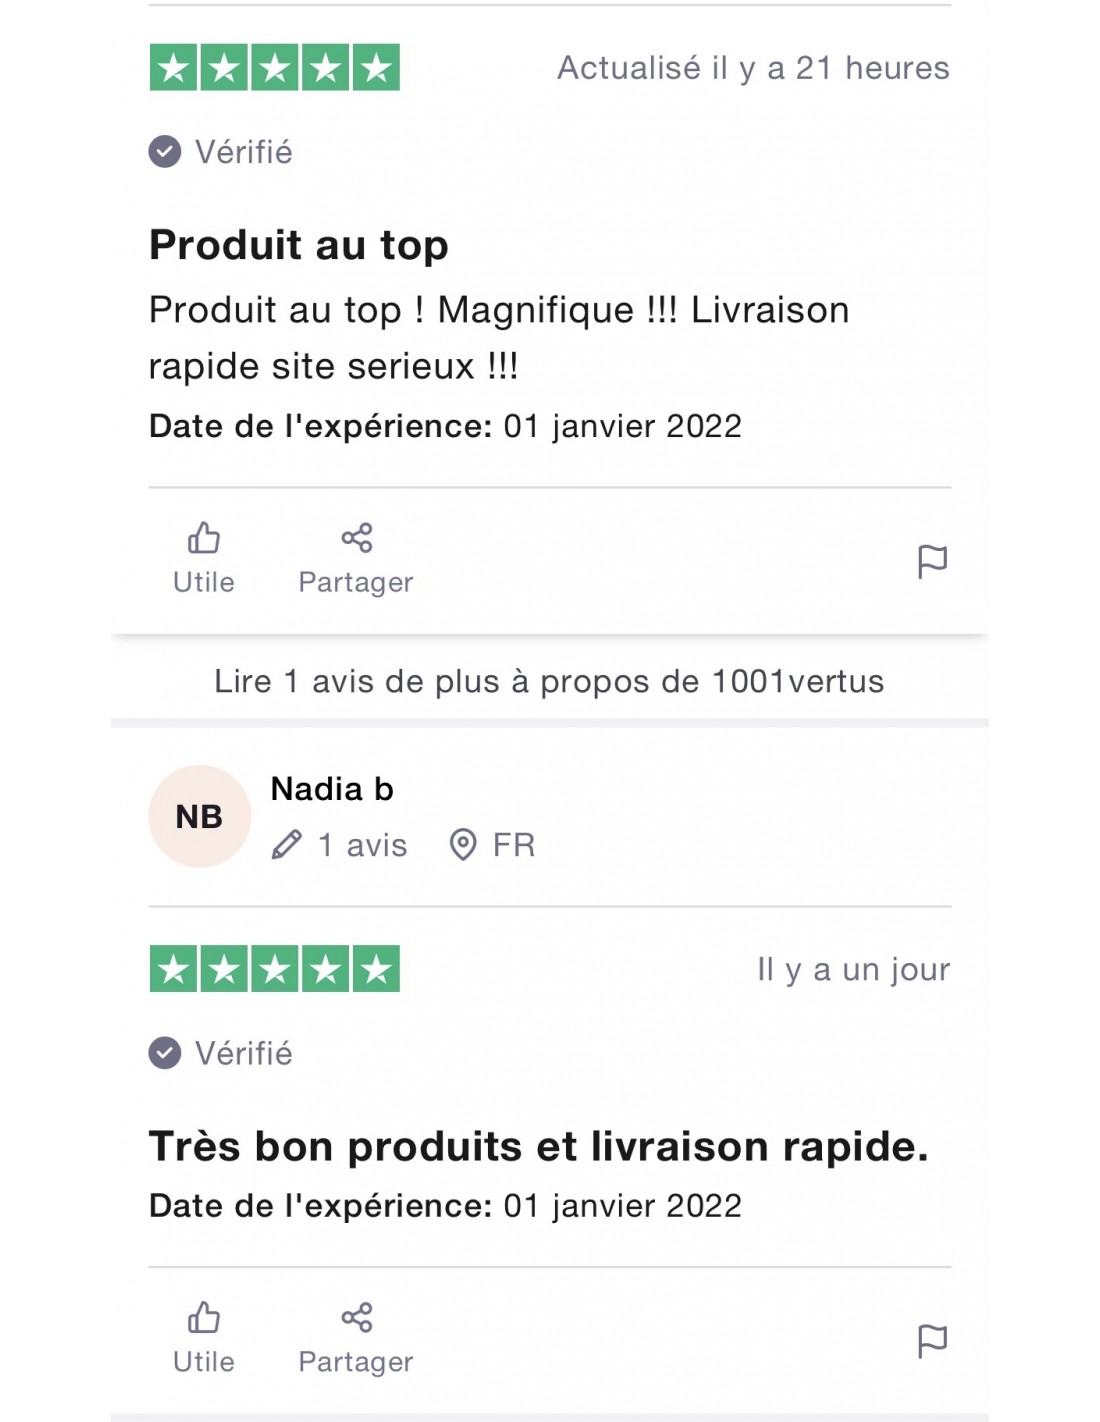Open the "Produit au top" review title

pos(298,245)
